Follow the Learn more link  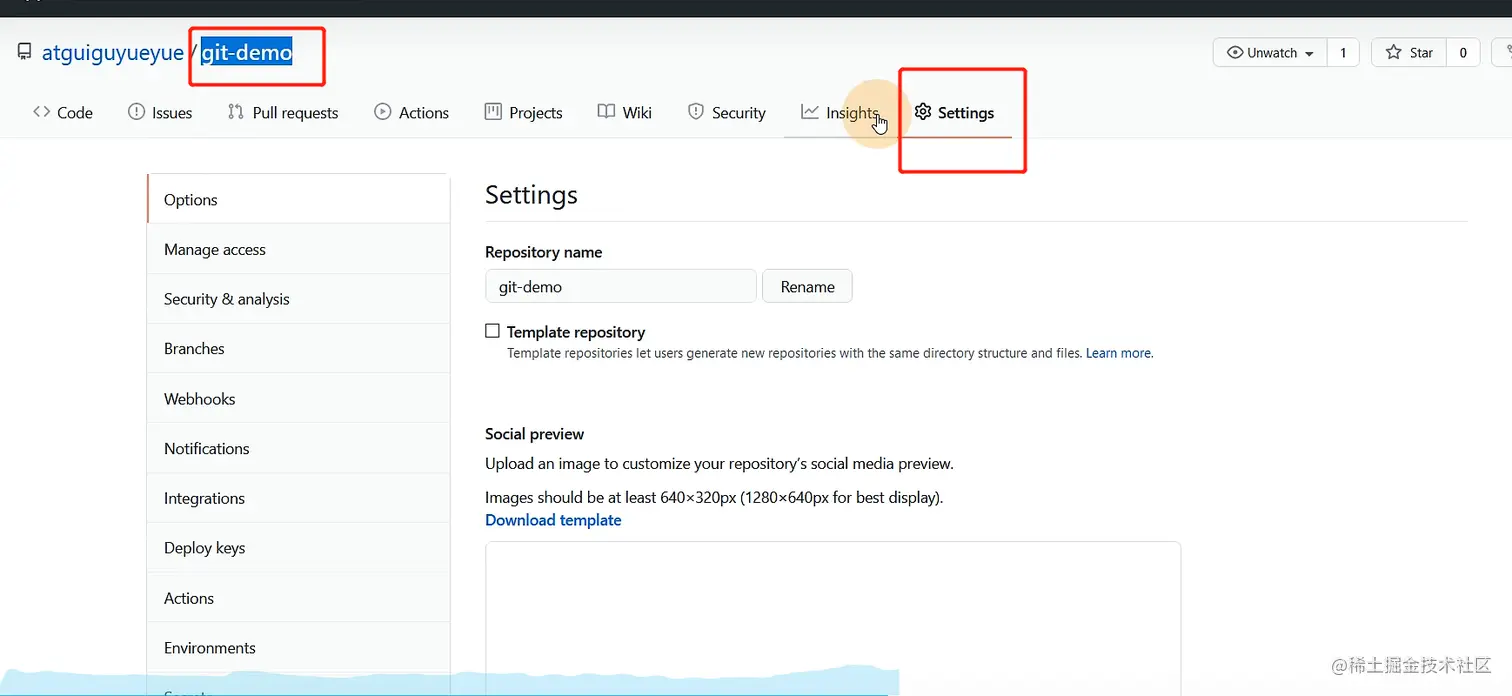click(1119, 353)
